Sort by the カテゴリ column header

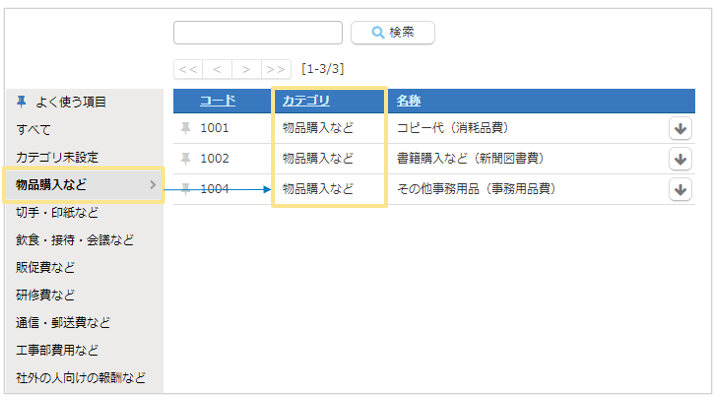(x=305, y=101)
